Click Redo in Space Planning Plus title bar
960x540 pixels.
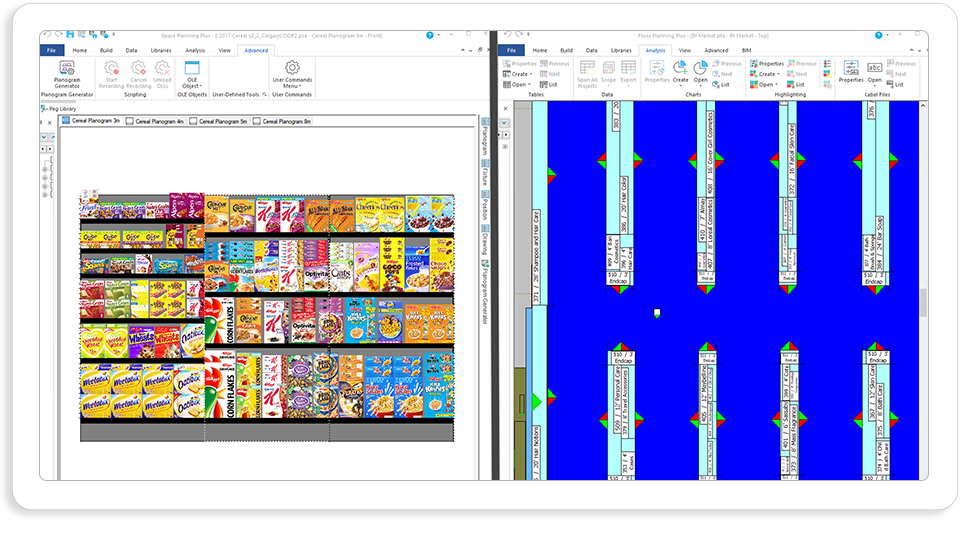coord(59,35)
